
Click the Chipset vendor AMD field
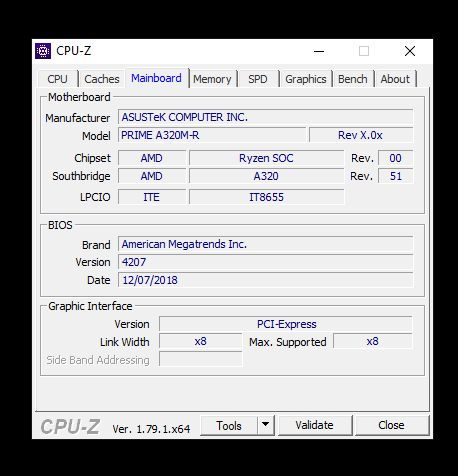152,158
